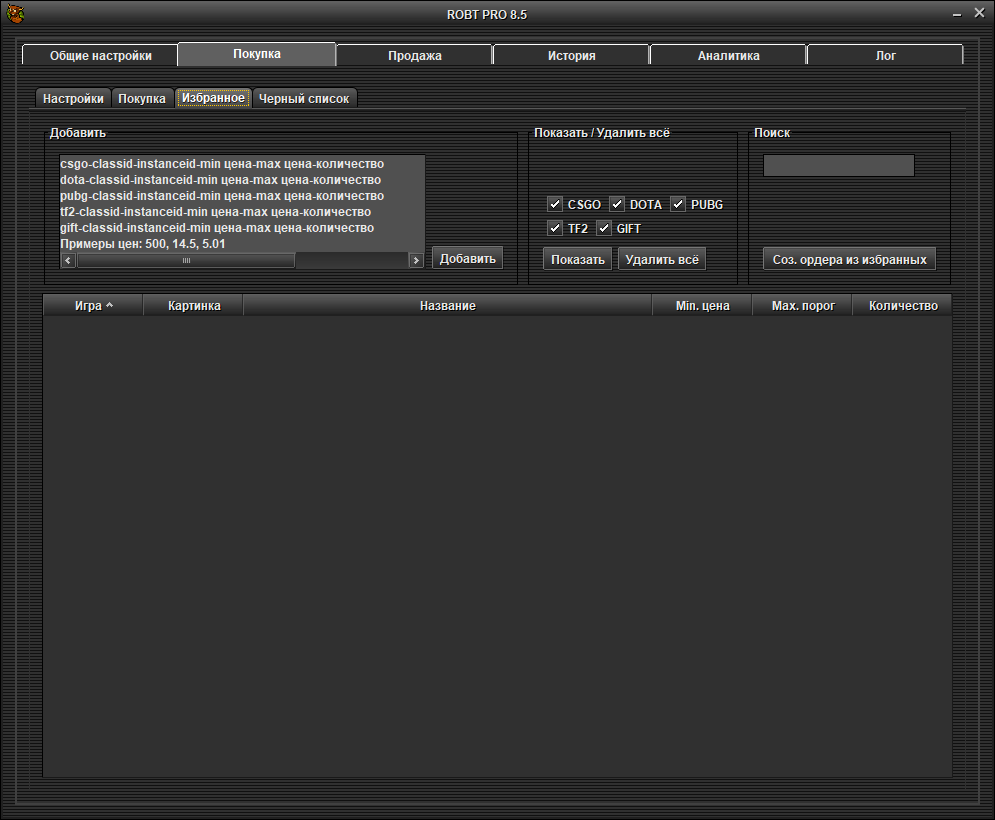
Task: Switch to the Аналитика tab
Action: tap(728, 56)
